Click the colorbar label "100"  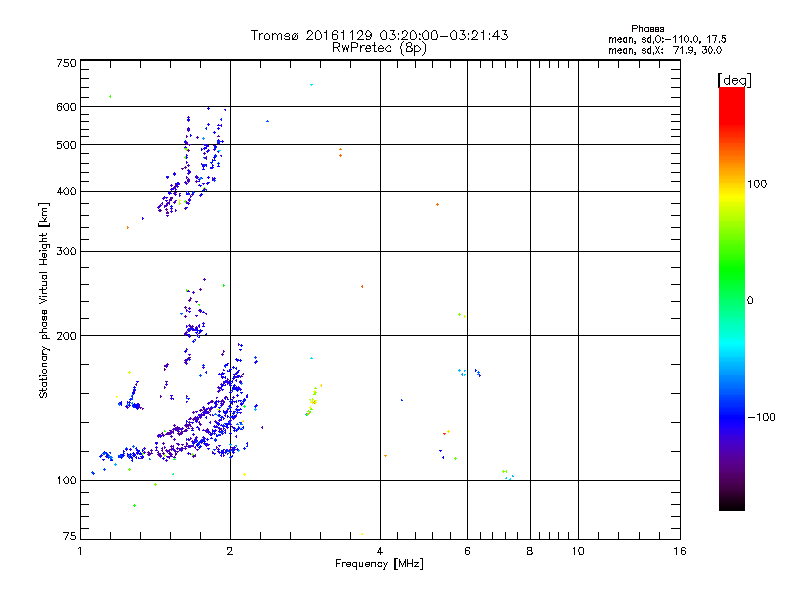coord(757,184)
